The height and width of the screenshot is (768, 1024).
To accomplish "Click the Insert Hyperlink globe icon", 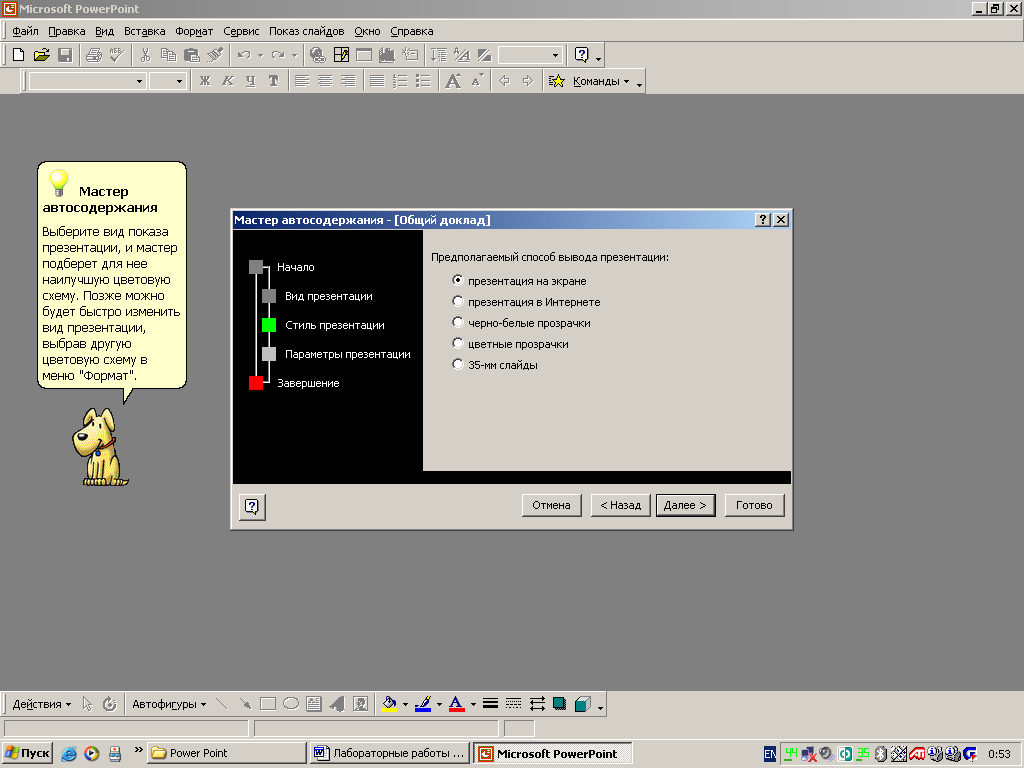I will [317, 55].
